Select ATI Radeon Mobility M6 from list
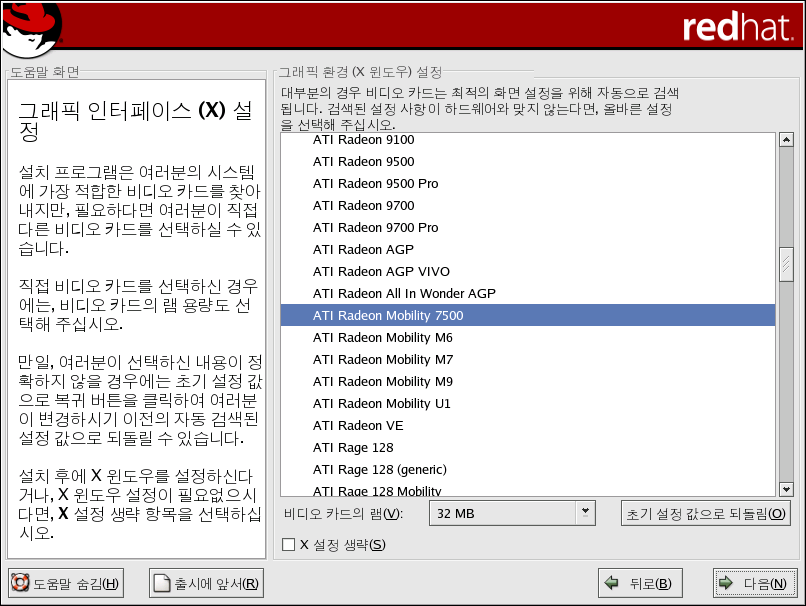Viewport: 806px width, 606px height. 382,338
